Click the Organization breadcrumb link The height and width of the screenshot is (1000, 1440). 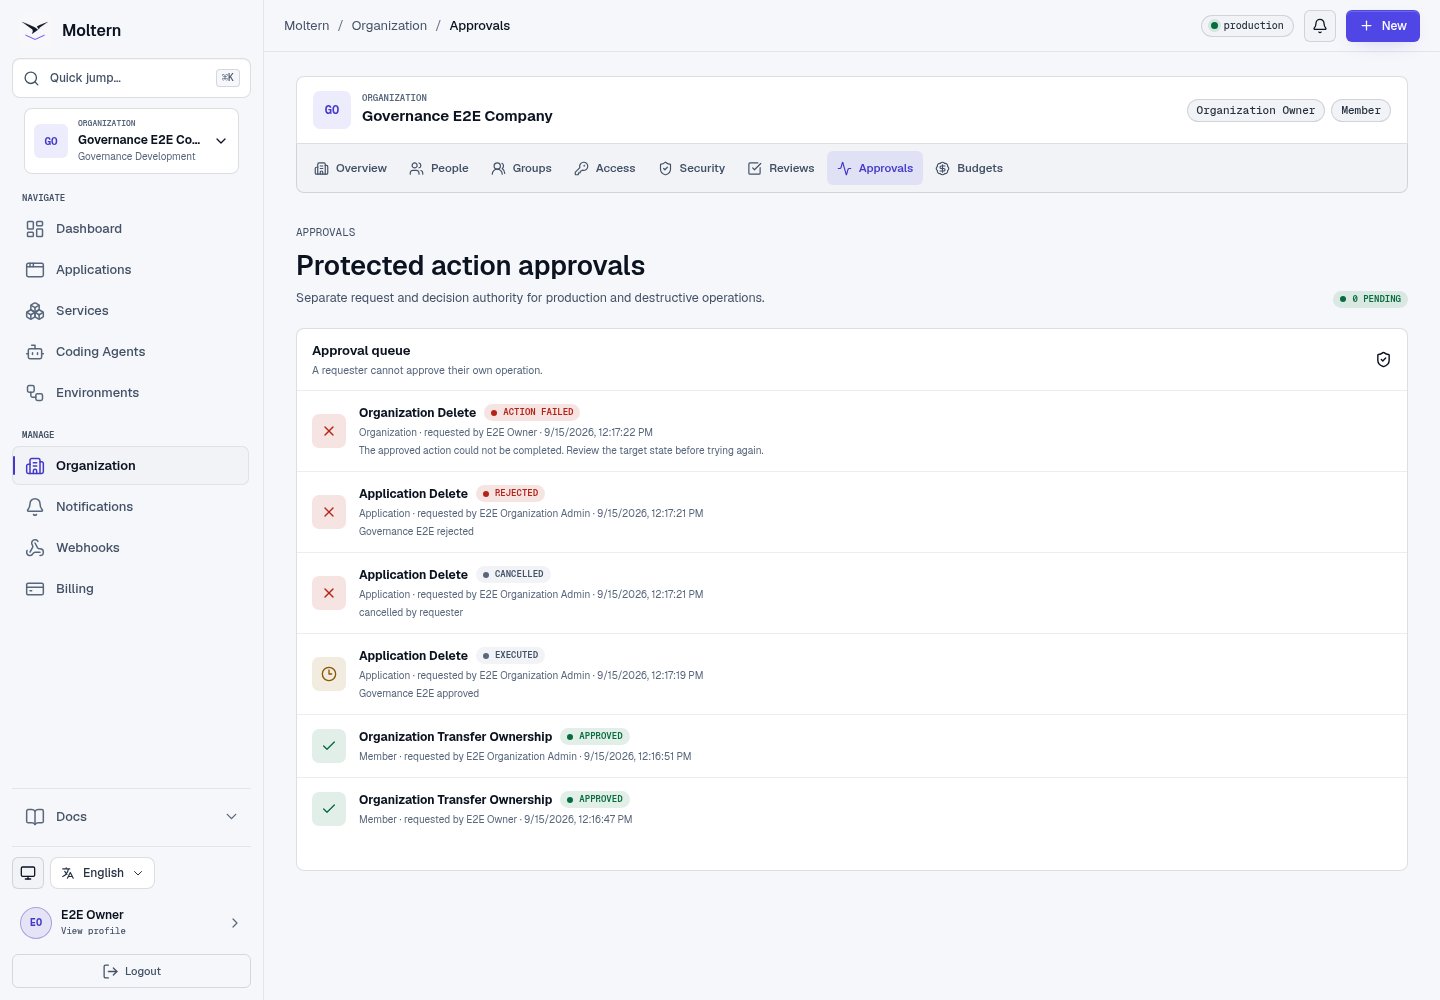[389, 26]
